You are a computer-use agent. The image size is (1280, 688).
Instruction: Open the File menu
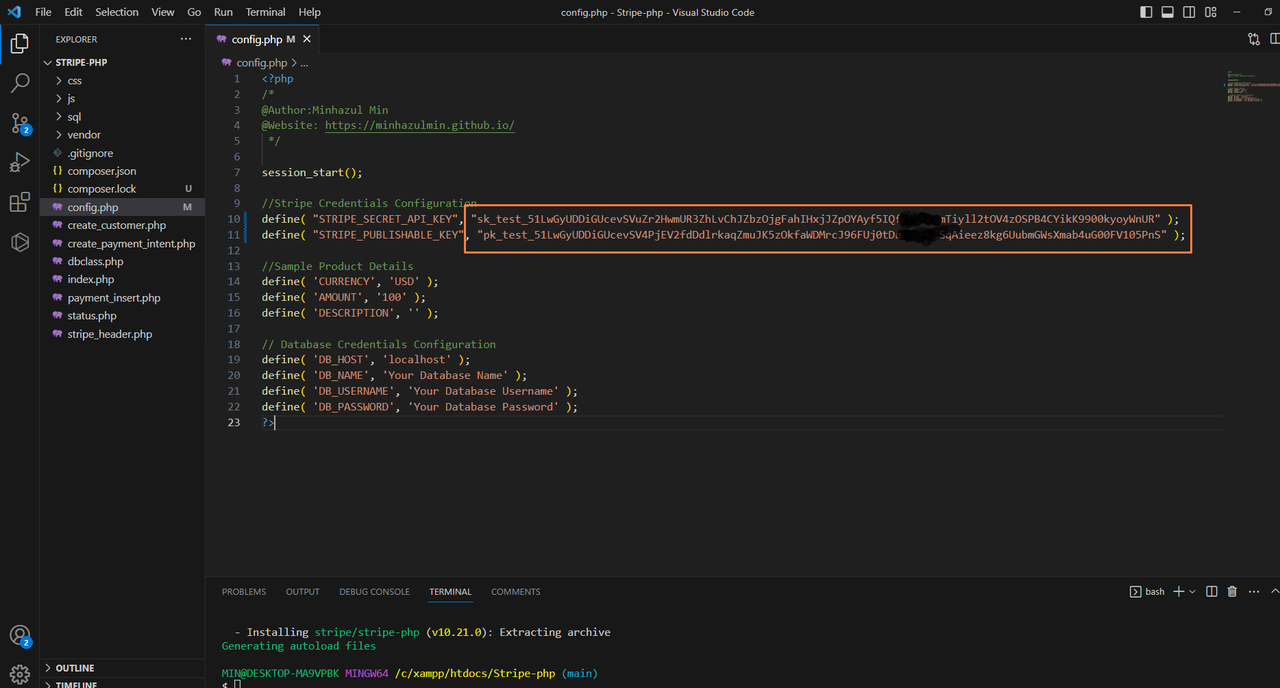pos(43,12)
